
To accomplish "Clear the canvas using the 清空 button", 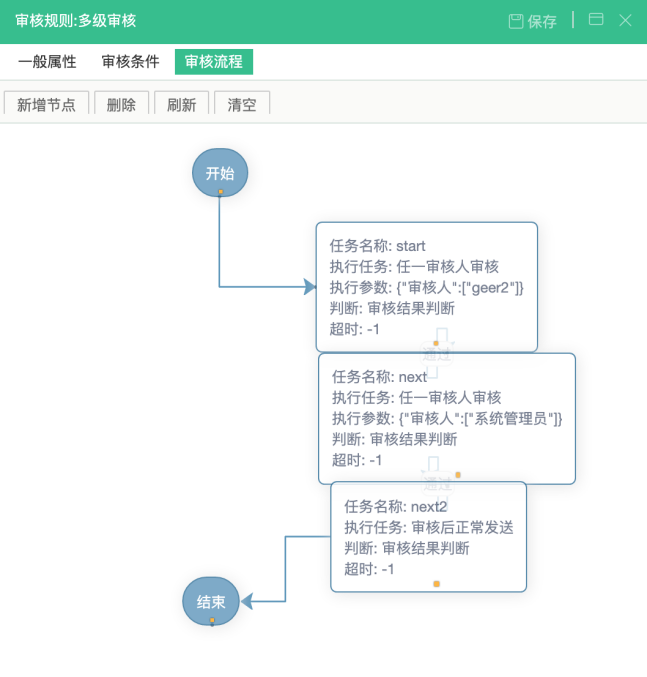I will [x=242, y=104].
